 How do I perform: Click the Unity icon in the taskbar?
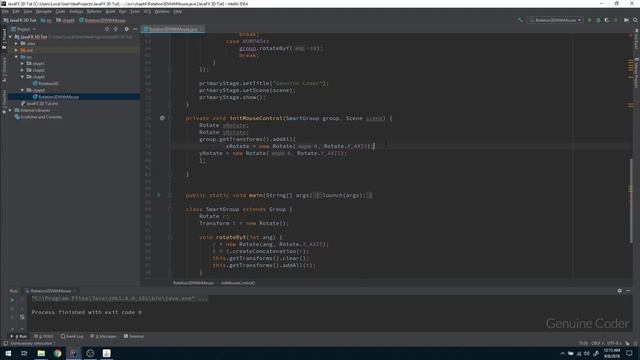click(90, 353)
